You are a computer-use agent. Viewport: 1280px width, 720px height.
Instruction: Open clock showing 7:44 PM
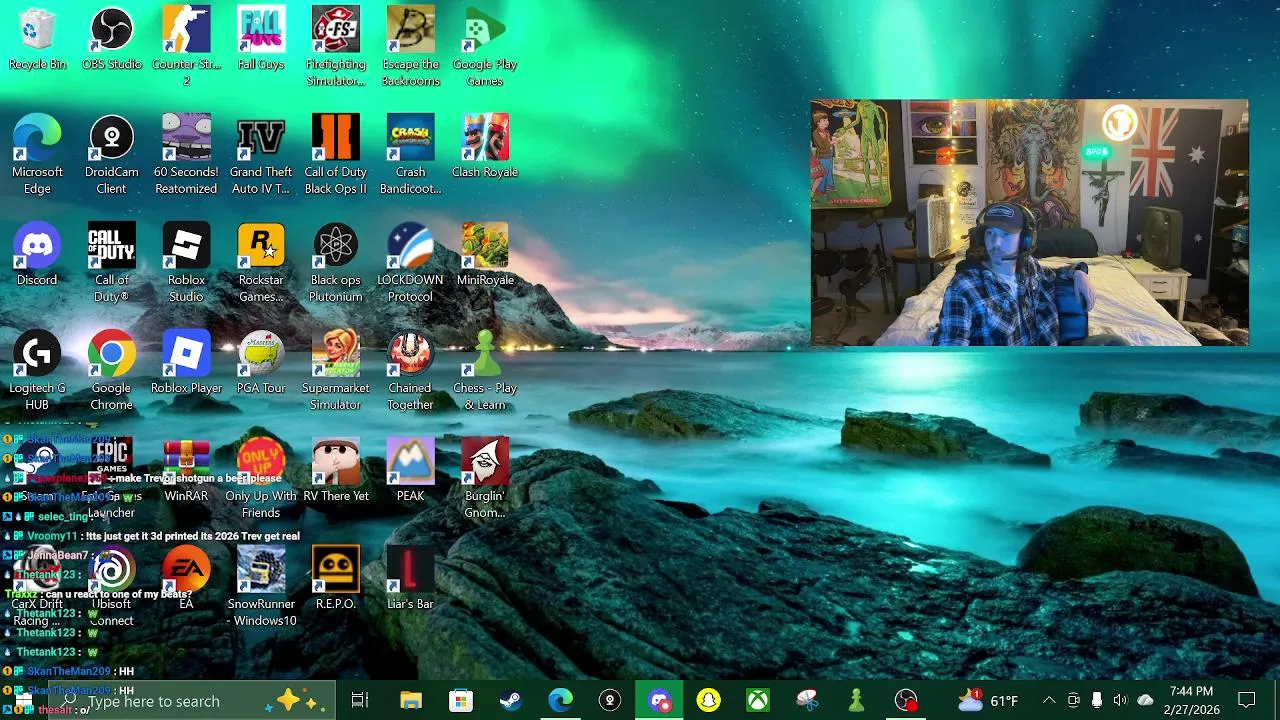[1191, 701]
